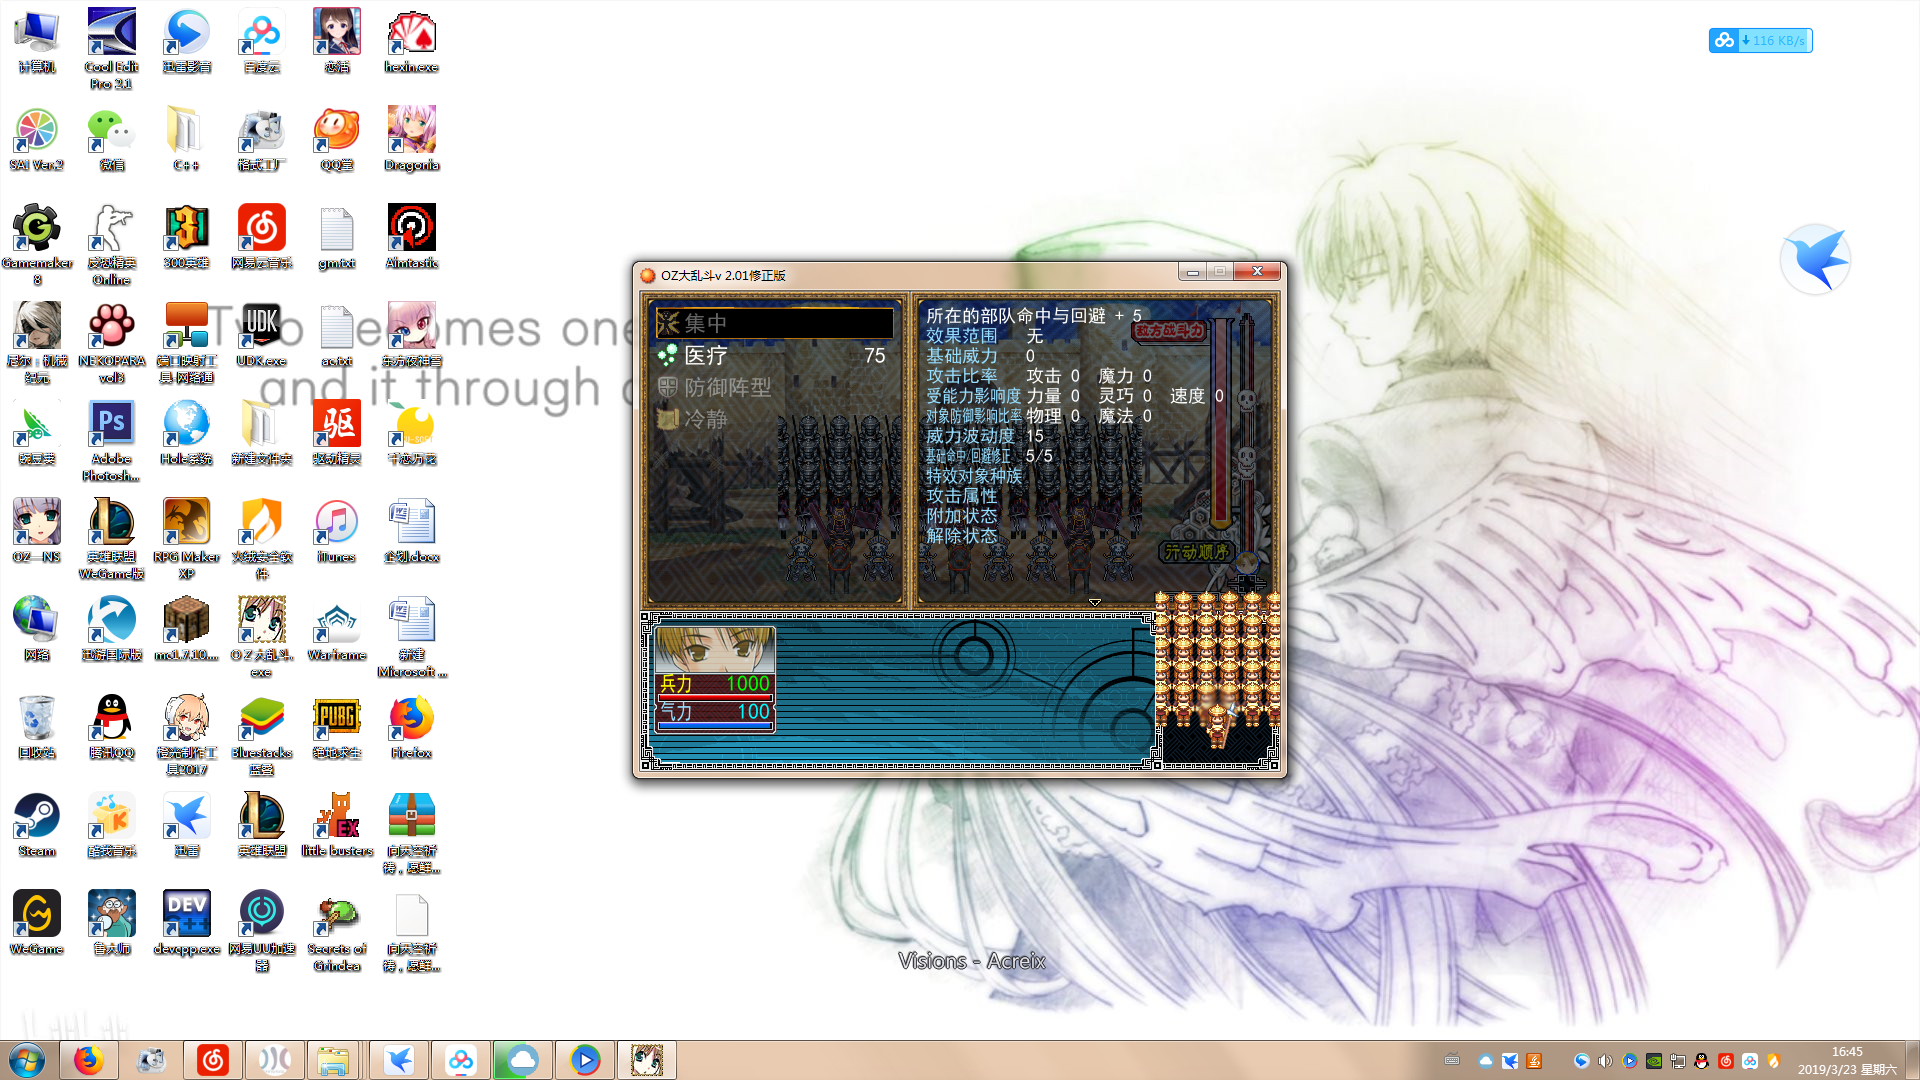1920x1080 pixels.
Task: Open Secrets of Grindea desktop shortcut
Action: pos(336,931)
